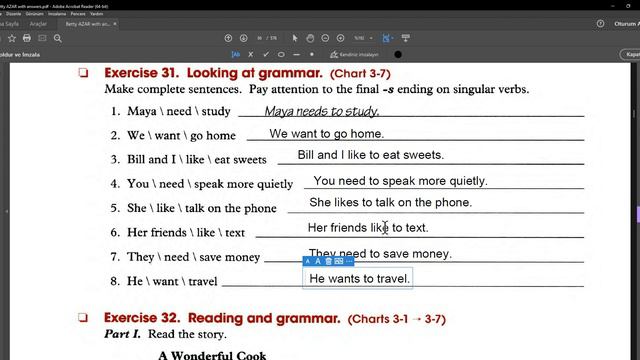
Task: Tick the Exercise 31 checkbox
Action: [x=83, y=73]
